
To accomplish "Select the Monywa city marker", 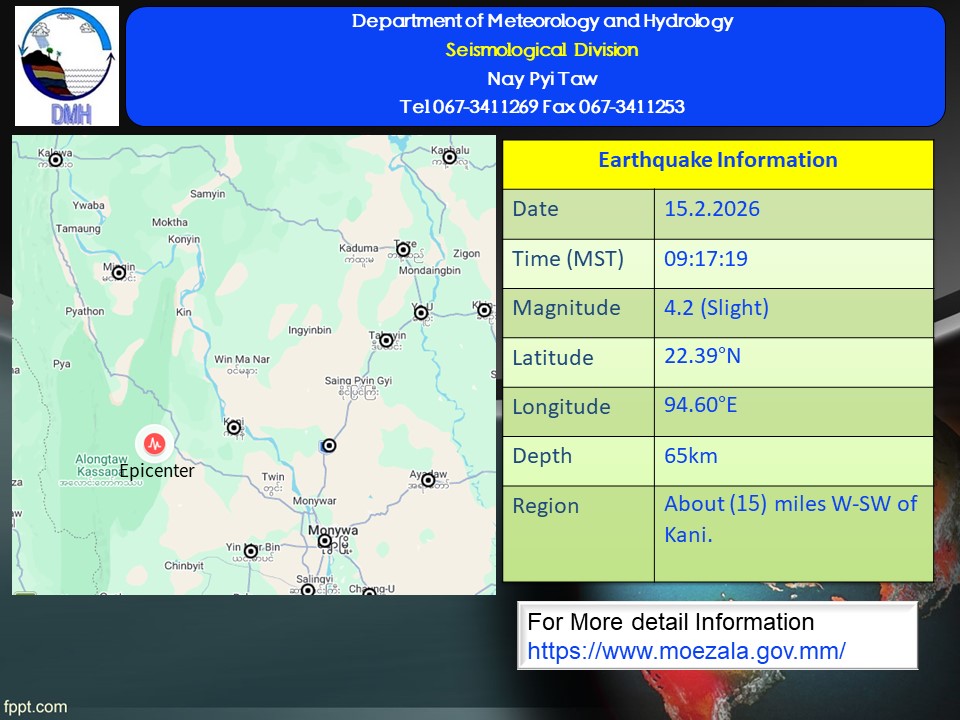I will [x=325, y=541].
